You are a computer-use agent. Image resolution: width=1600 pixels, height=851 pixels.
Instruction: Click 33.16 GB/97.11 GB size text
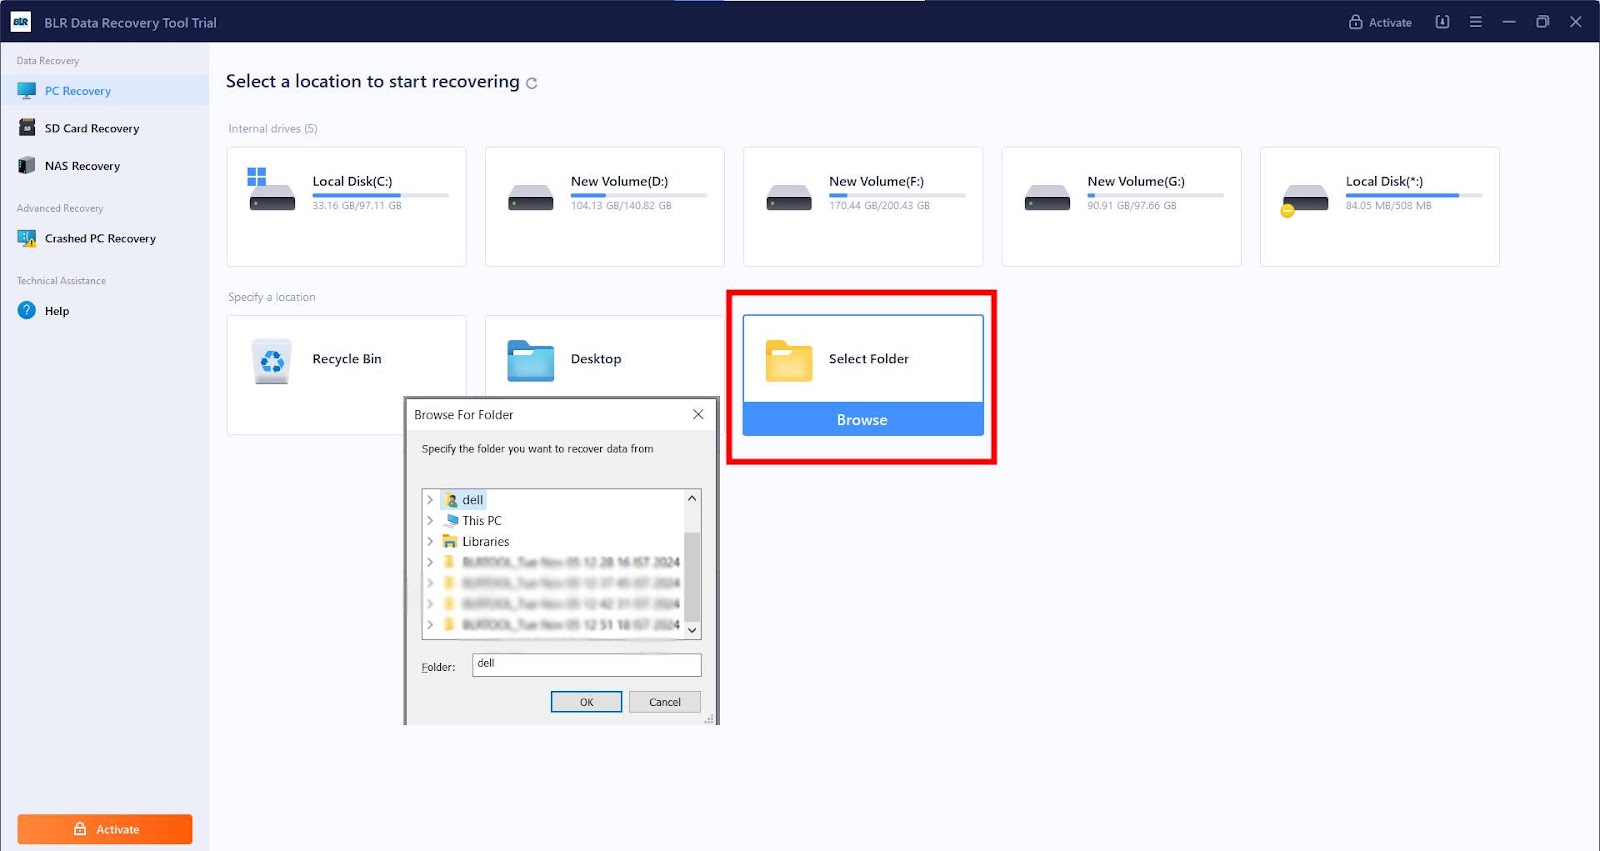pos(357,206)
